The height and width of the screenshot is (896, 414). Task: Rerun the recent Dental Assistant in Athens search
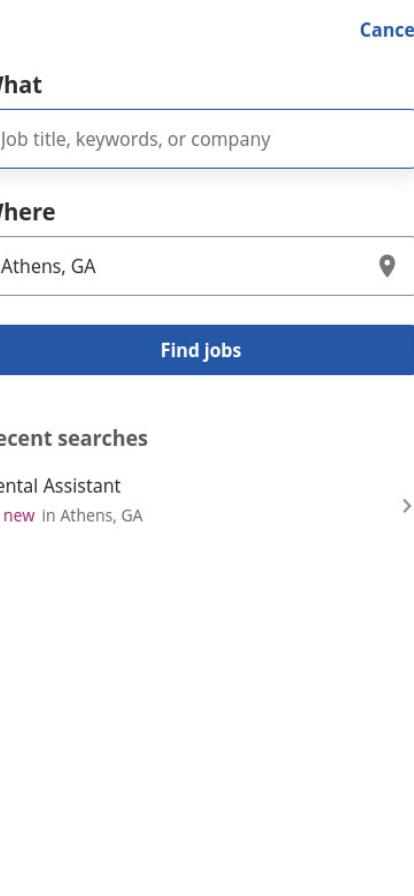(206, 500)
